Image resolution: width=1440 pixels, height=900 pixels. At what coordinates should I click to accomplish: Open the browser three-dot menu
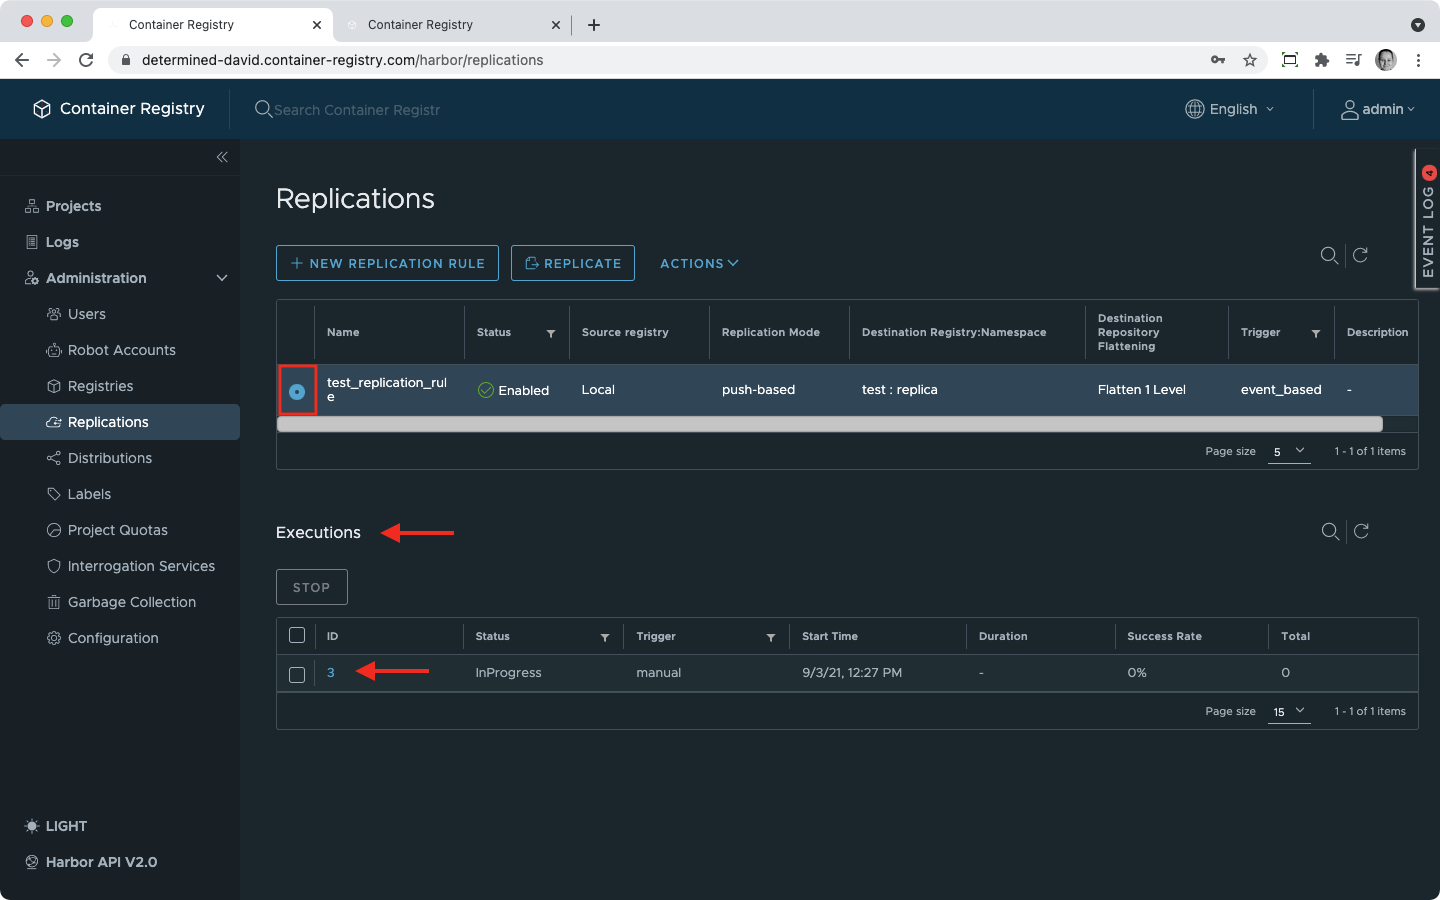[x=1418, y=60]
